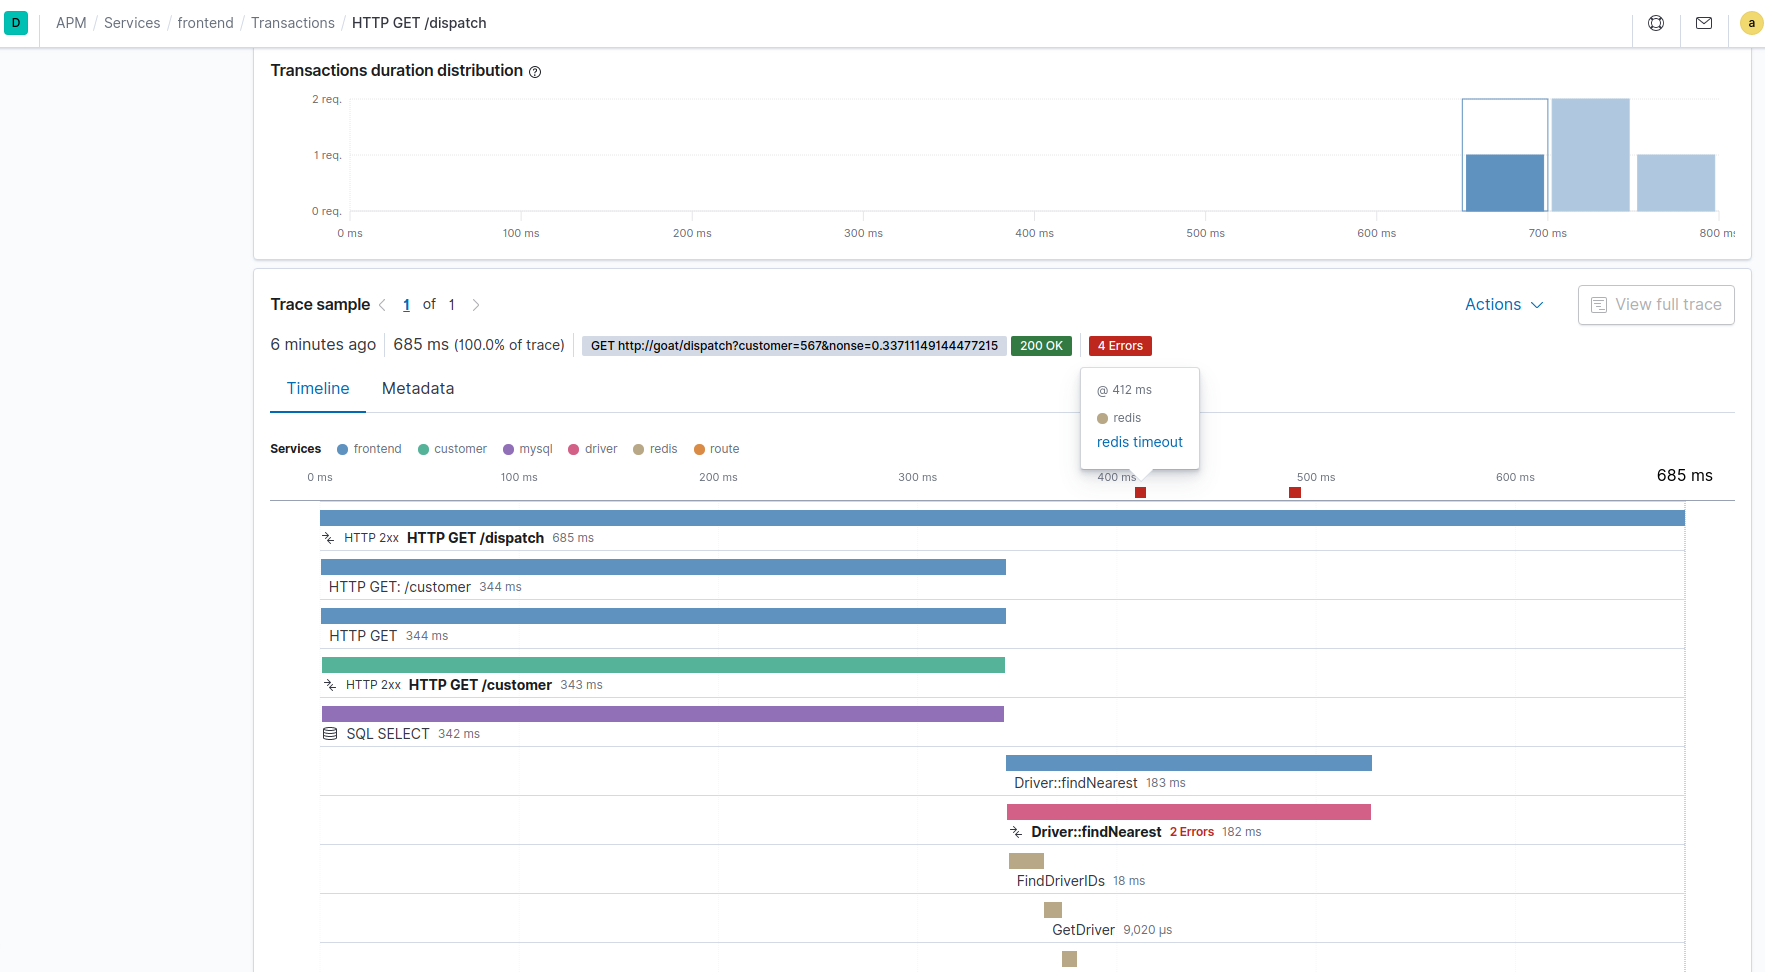Click the database icon next to SQL SELECT span

tap(330, 733)
